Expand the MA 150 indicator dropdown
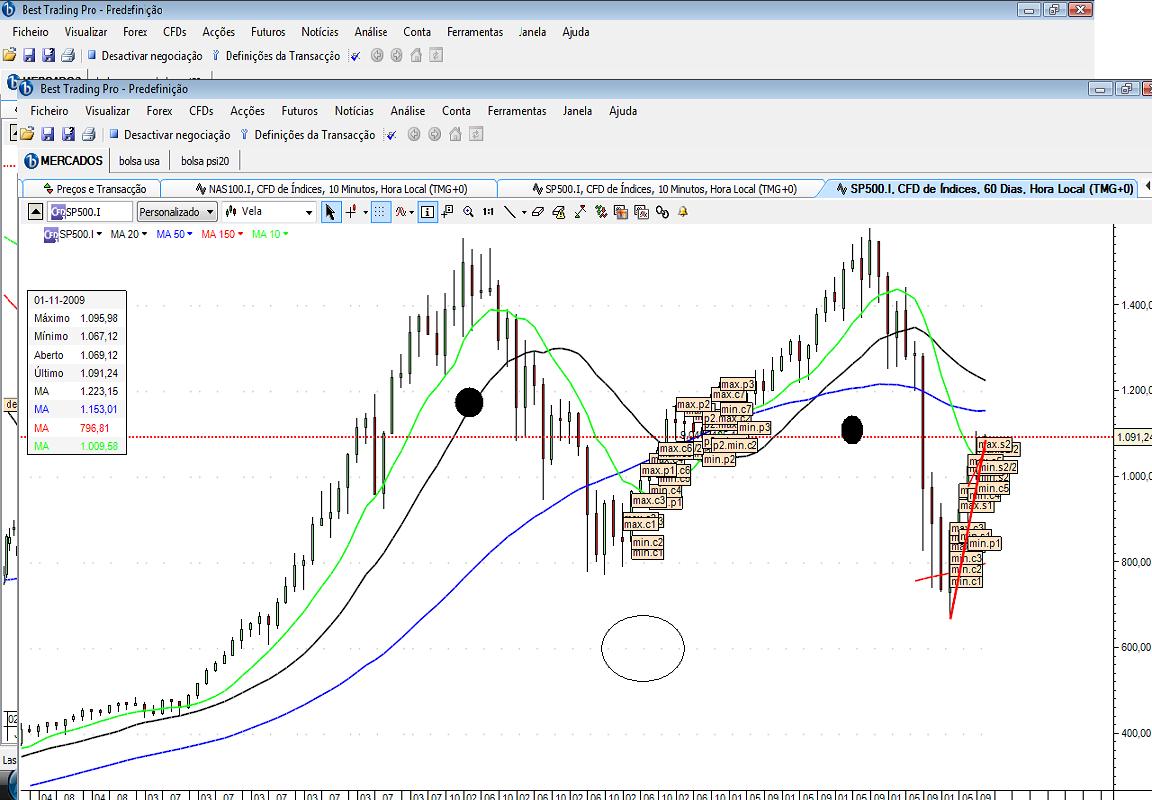Viewport: 1152px width, 800px height. pos(240,234)
